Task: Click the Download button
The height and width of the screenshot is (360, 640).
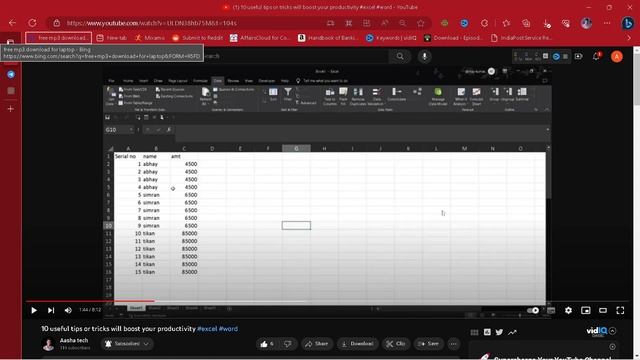Action: [358, 344]
